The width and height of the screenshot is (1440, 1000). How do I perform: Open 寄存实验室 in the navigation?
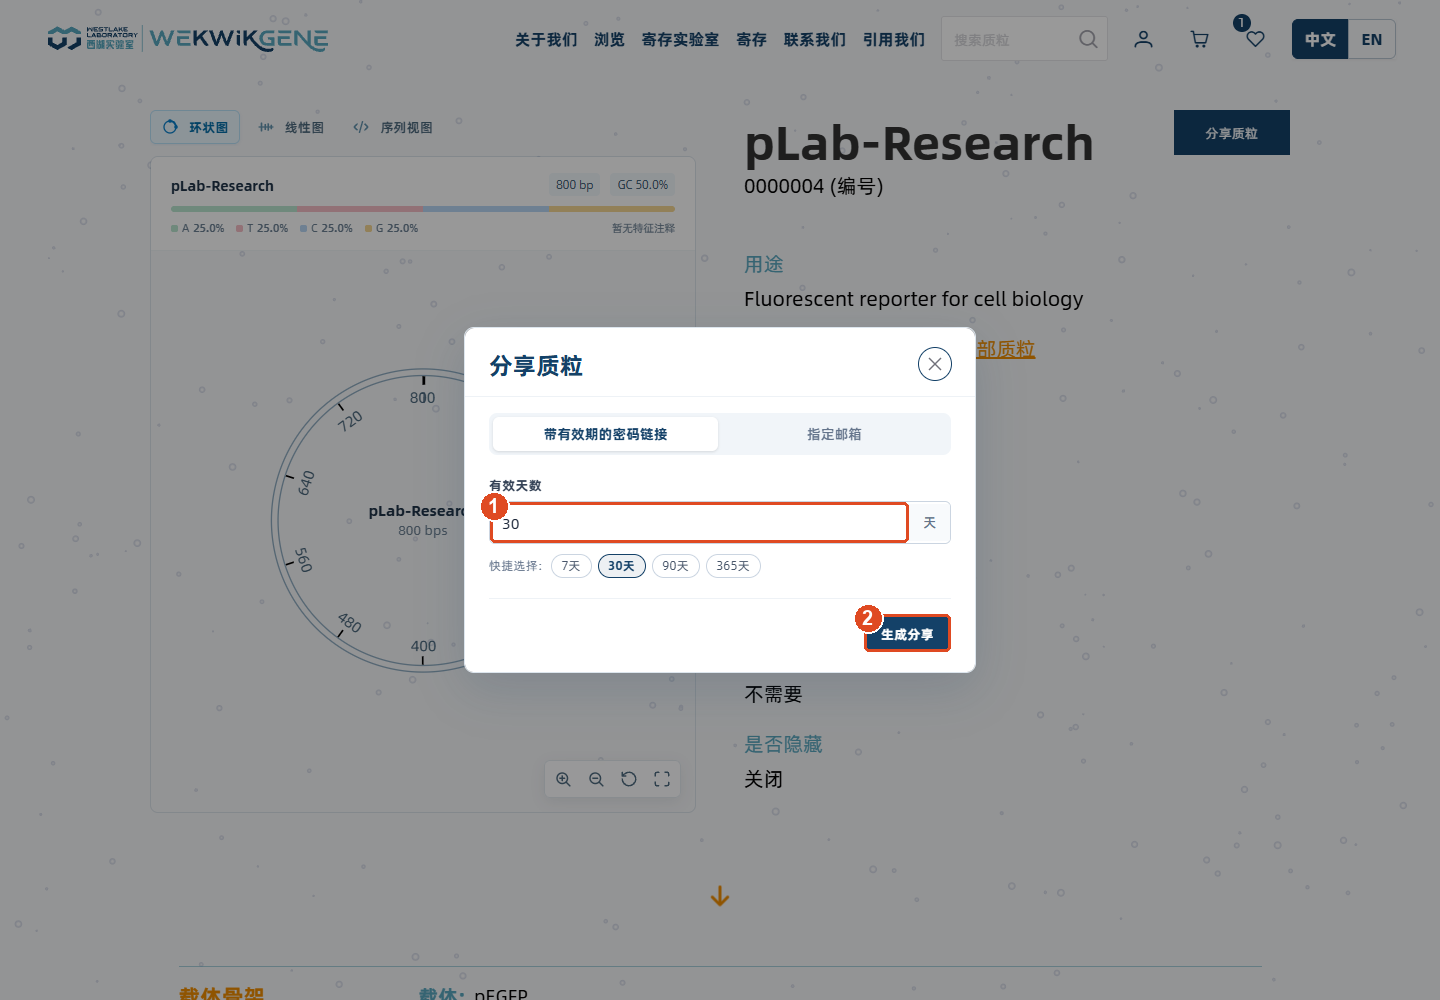680,39
